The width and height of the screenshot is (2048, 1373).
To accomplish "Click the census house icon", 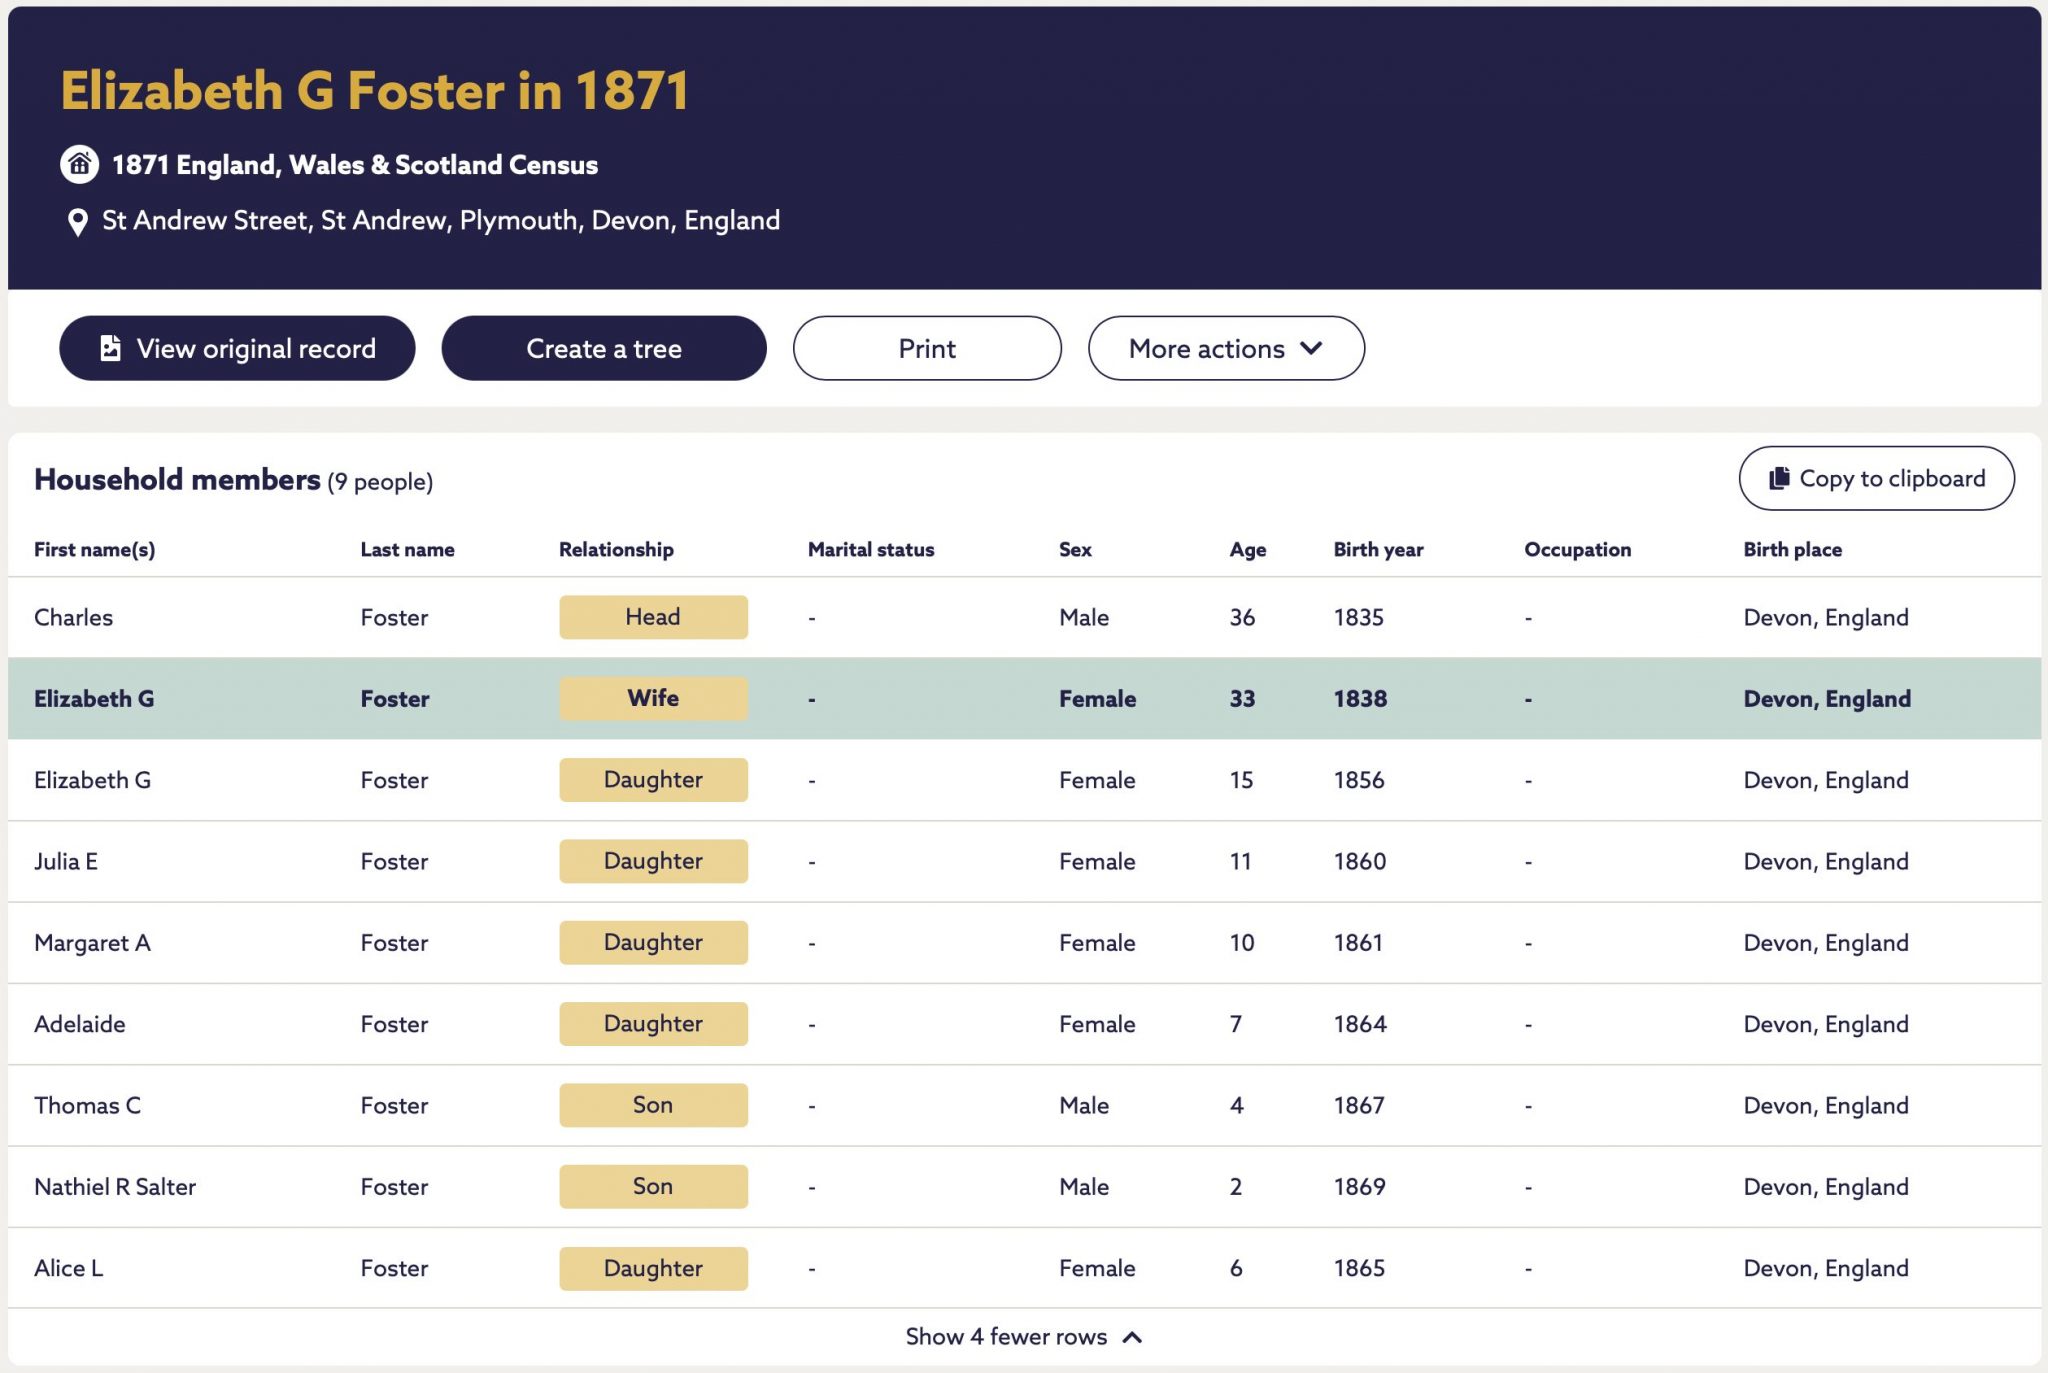I will tap(79, 164).
